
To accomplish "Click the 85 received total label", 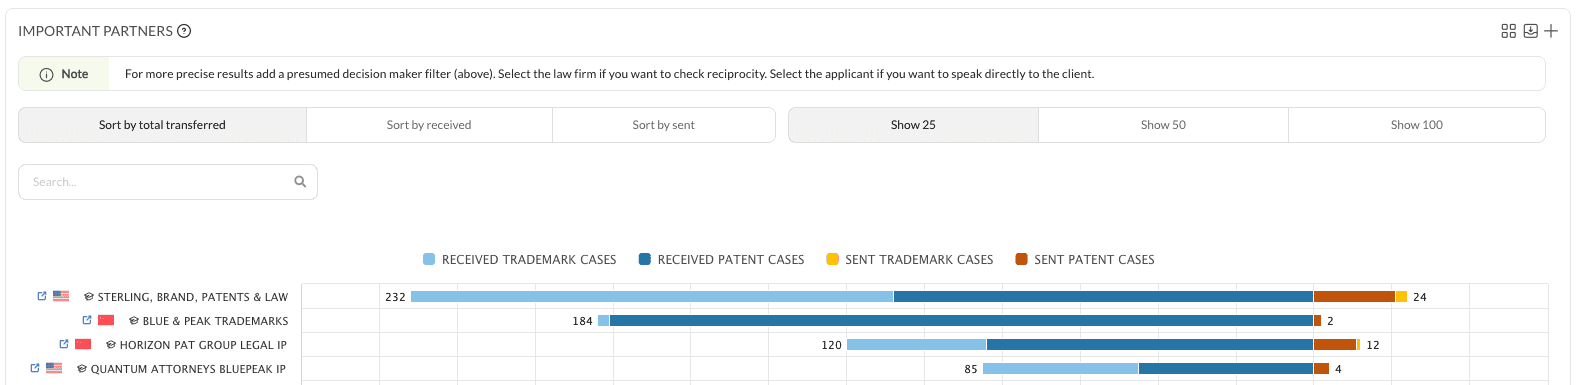I will tap(971, 369).
